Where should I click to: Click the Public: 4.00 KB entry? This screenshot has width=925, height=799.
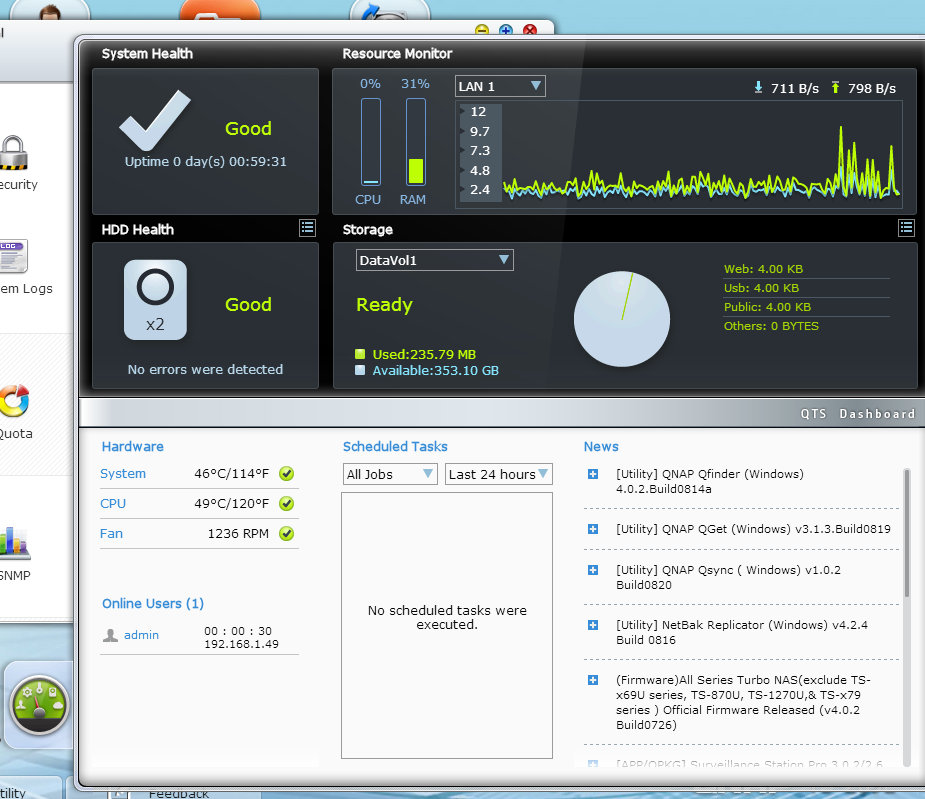[x=767, y=307]
